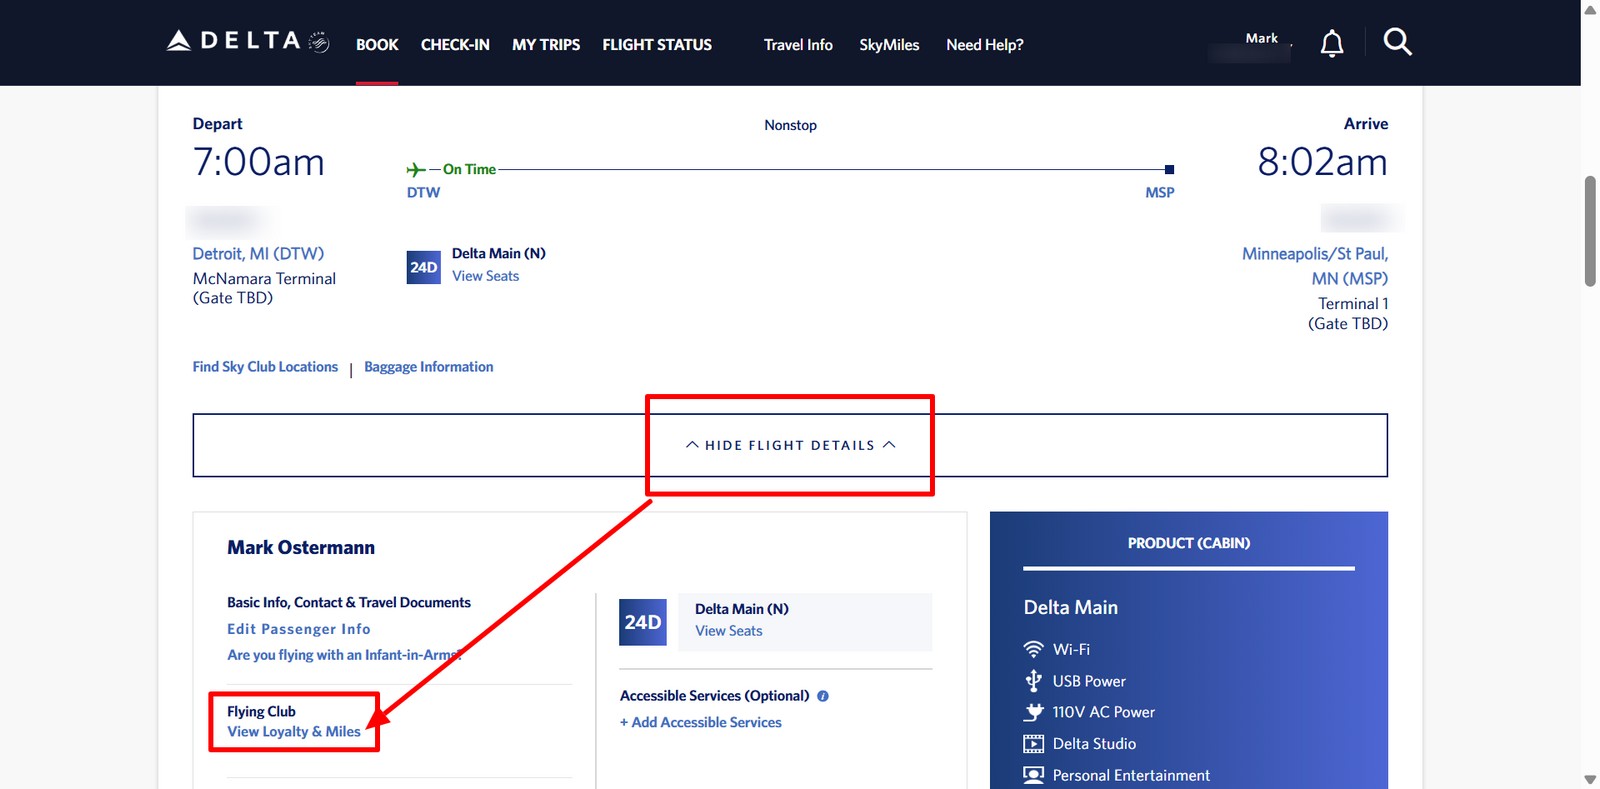The width and height of the screenshot is (1600, 789).
Task: Open the CHECK-IN menu item
Action: tap(455, 45)
